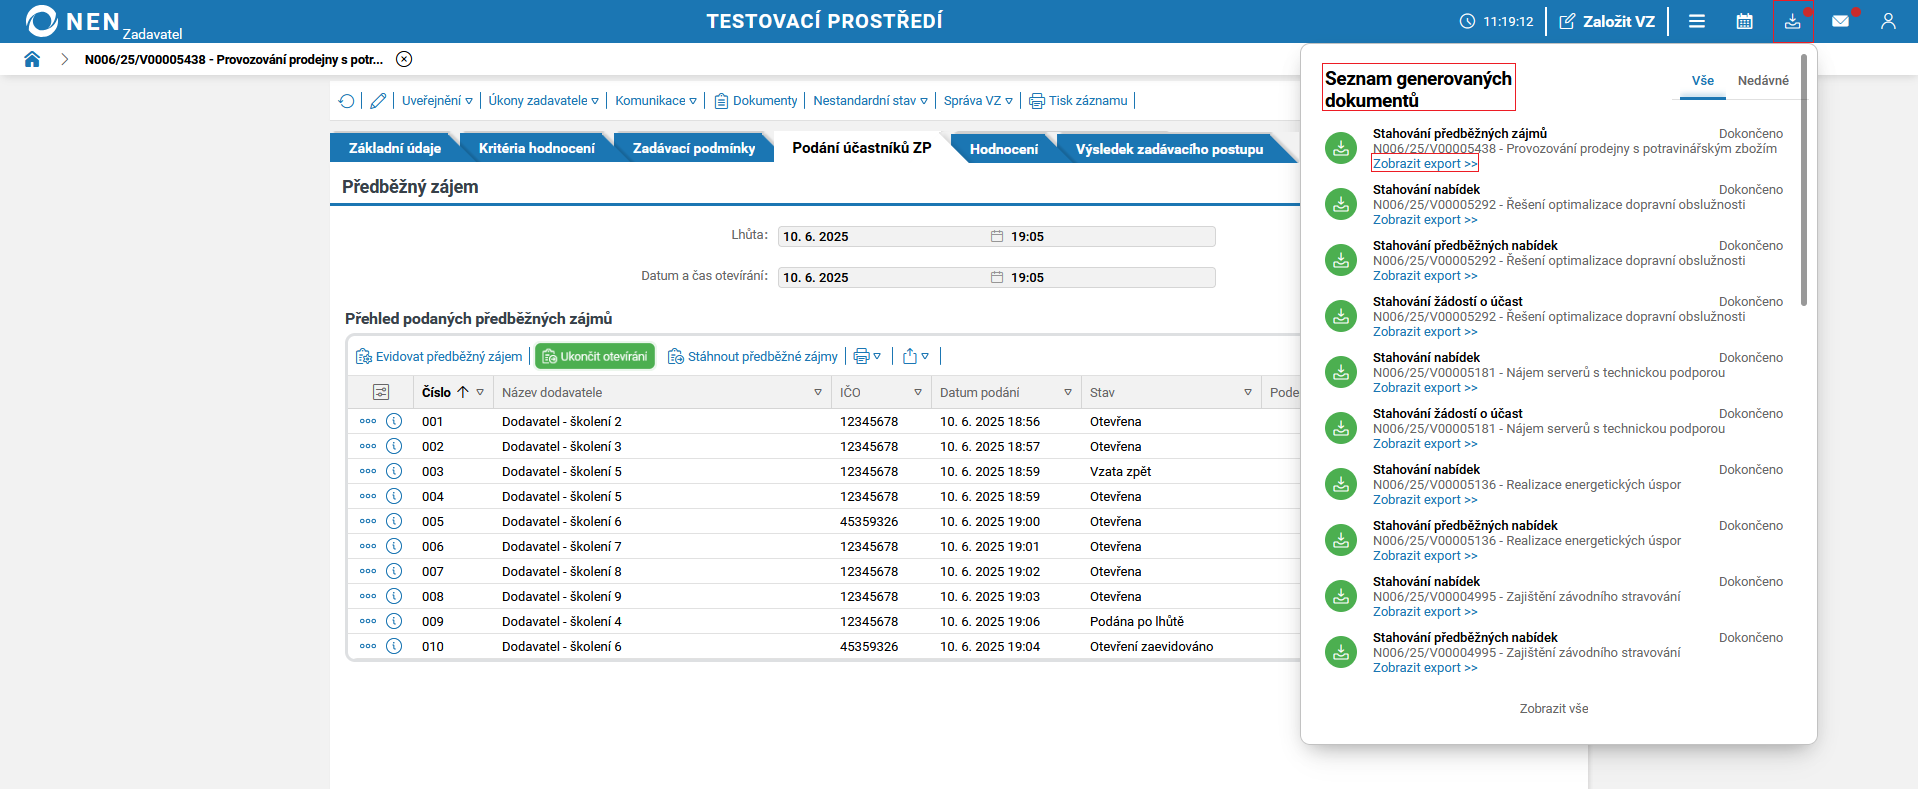The image size is (1918, 789).
Task: Open filter dropdown on Stav column
Action: click(x=1247, y=392)
